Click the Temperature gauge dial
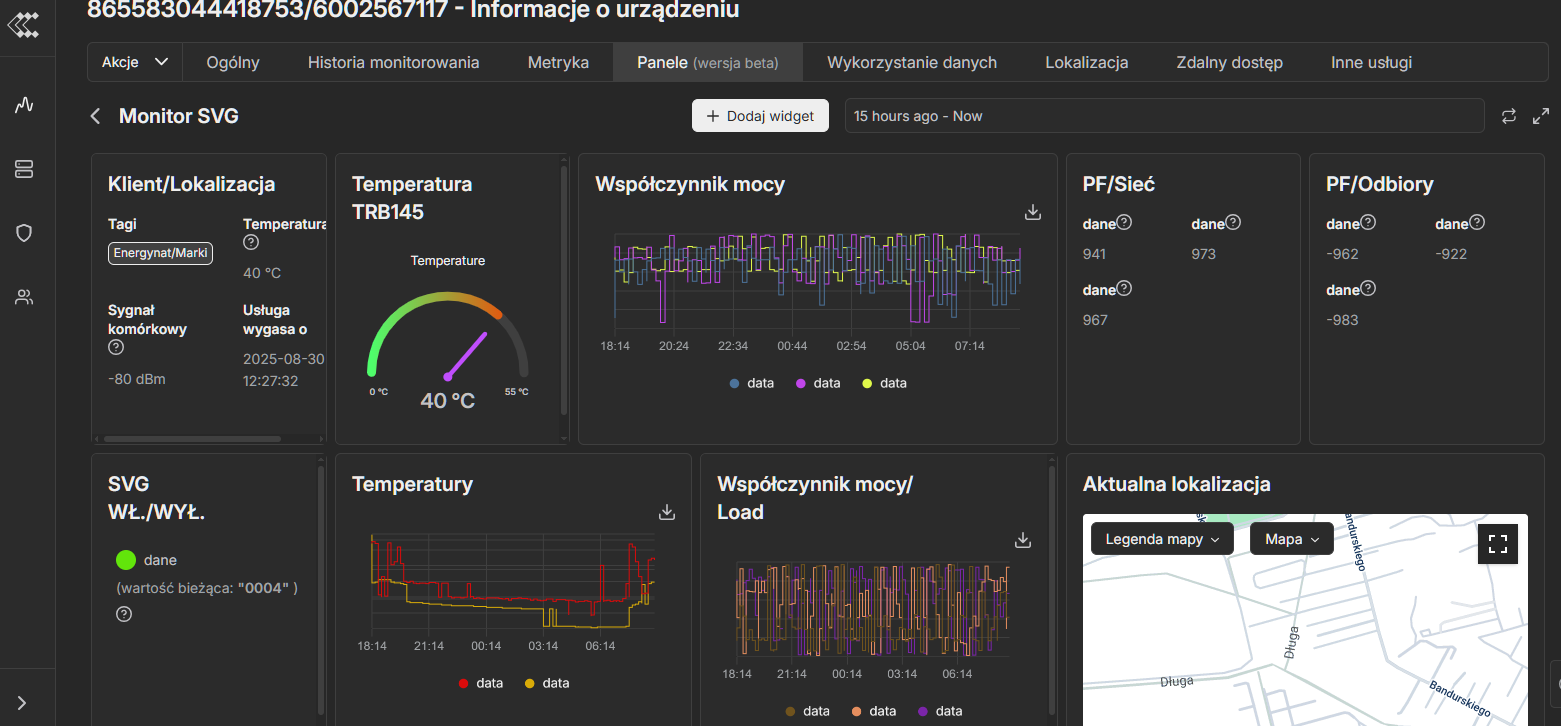The height and width of the screenshot is (726, 1561). tap(448, 337)
